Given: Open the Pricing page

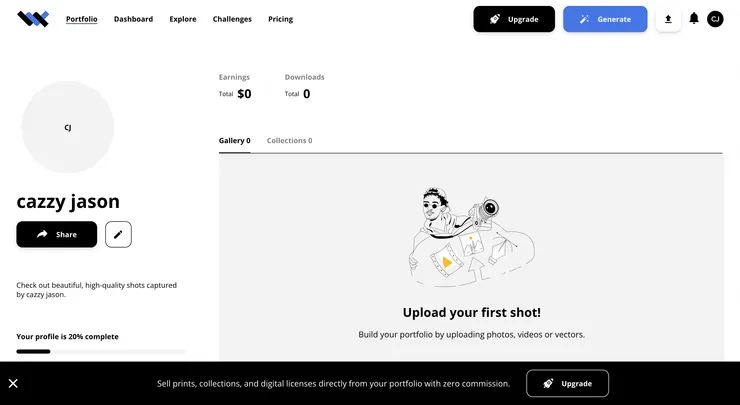Looking at the screenshot, I should point(280,19).
